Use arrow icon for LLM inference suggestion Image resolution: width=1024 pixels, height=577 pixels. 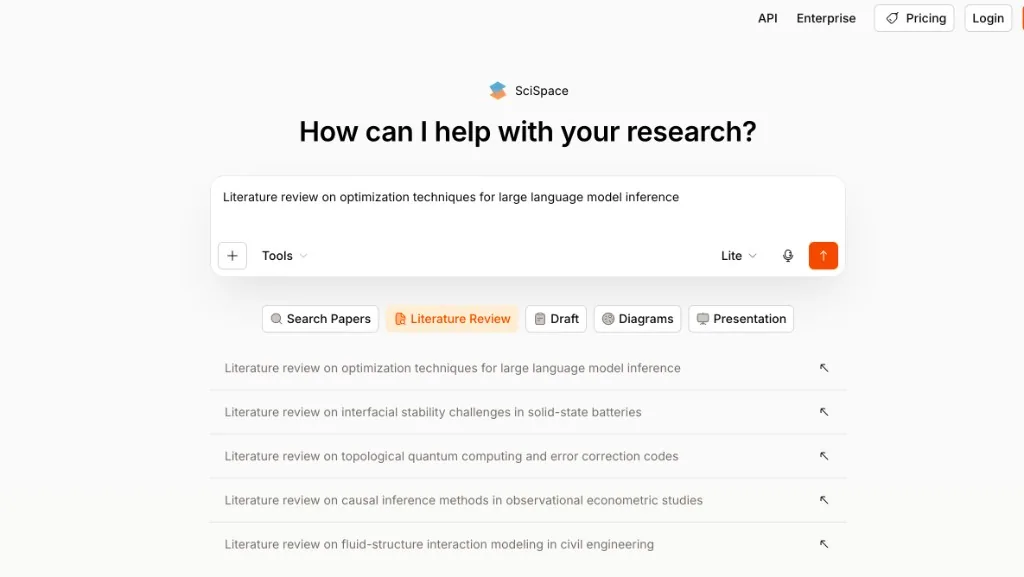(x=824, y=368)
